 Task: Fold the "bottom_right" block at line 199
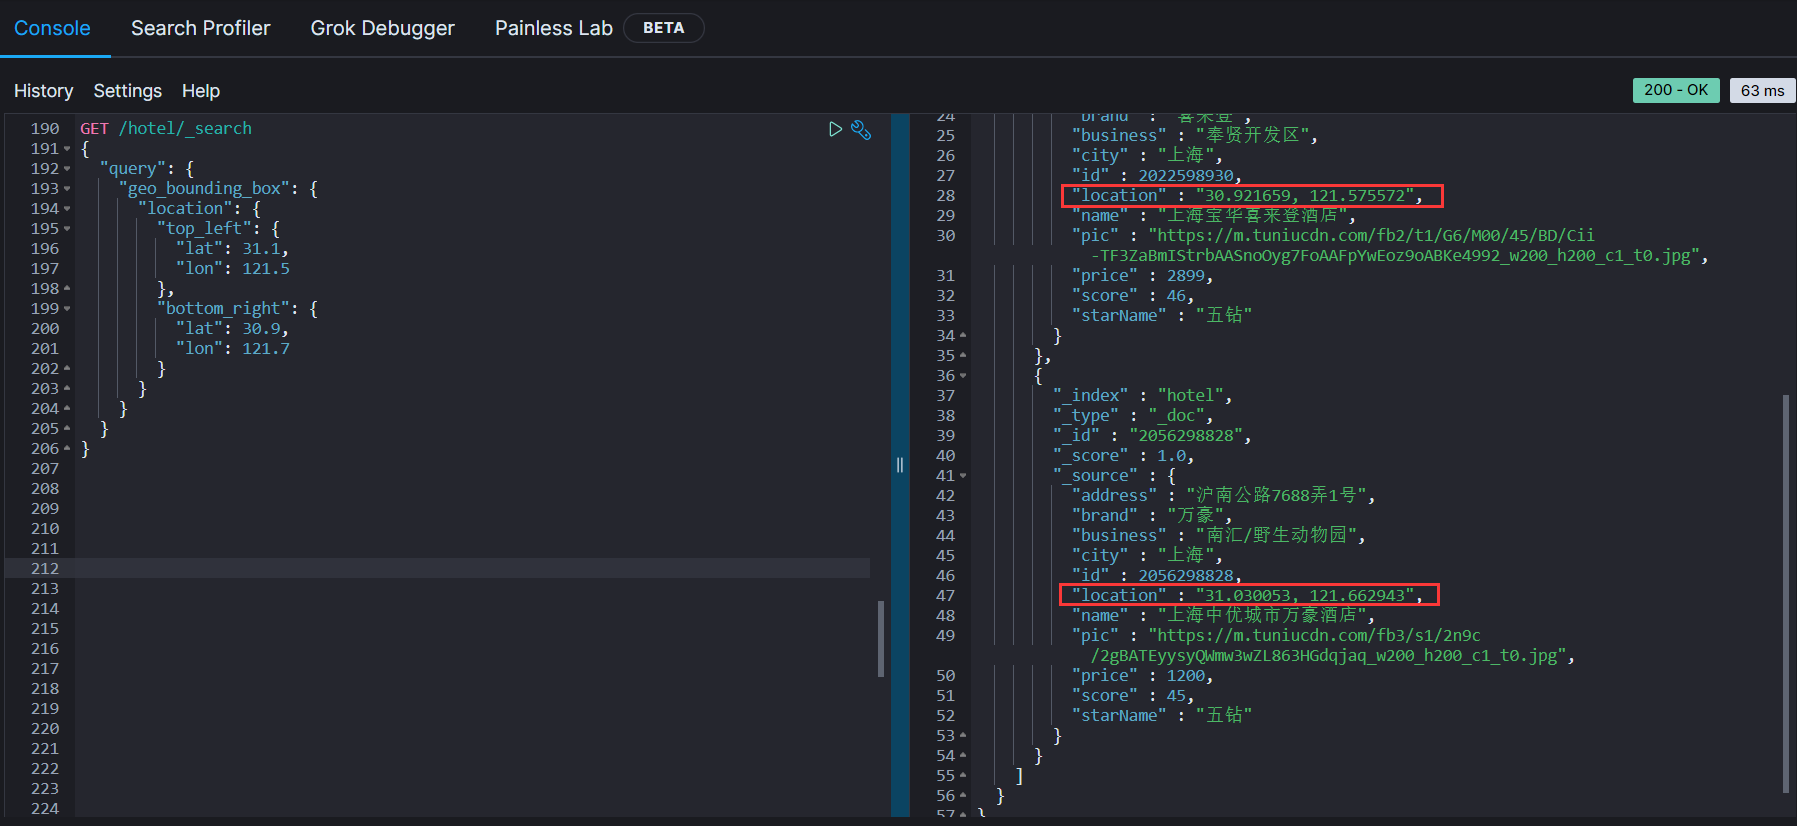coord(67,309)
